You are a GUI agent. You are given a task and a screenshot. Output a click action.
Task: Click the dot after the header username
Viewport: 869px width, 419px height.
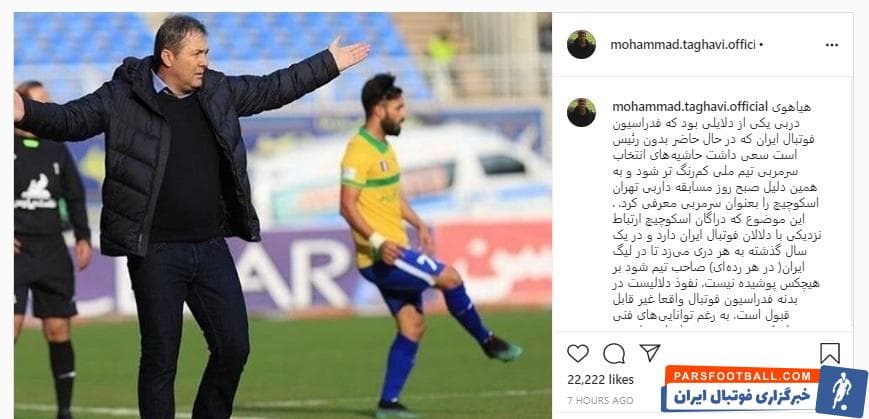761,45
